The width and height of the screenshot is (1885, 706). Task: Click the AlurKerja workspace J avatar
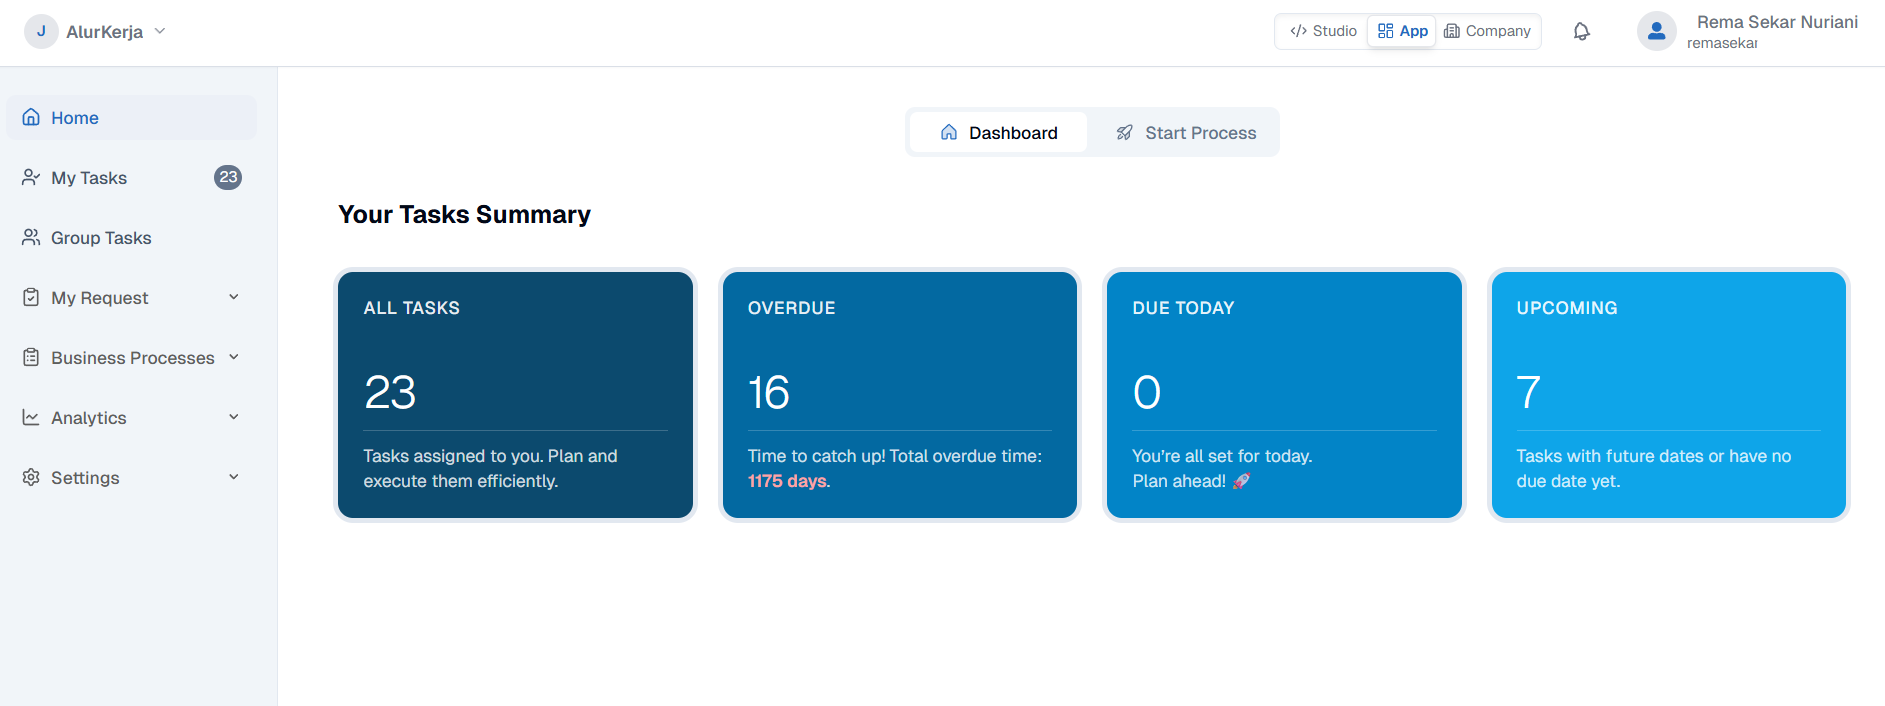coord(41,32)
